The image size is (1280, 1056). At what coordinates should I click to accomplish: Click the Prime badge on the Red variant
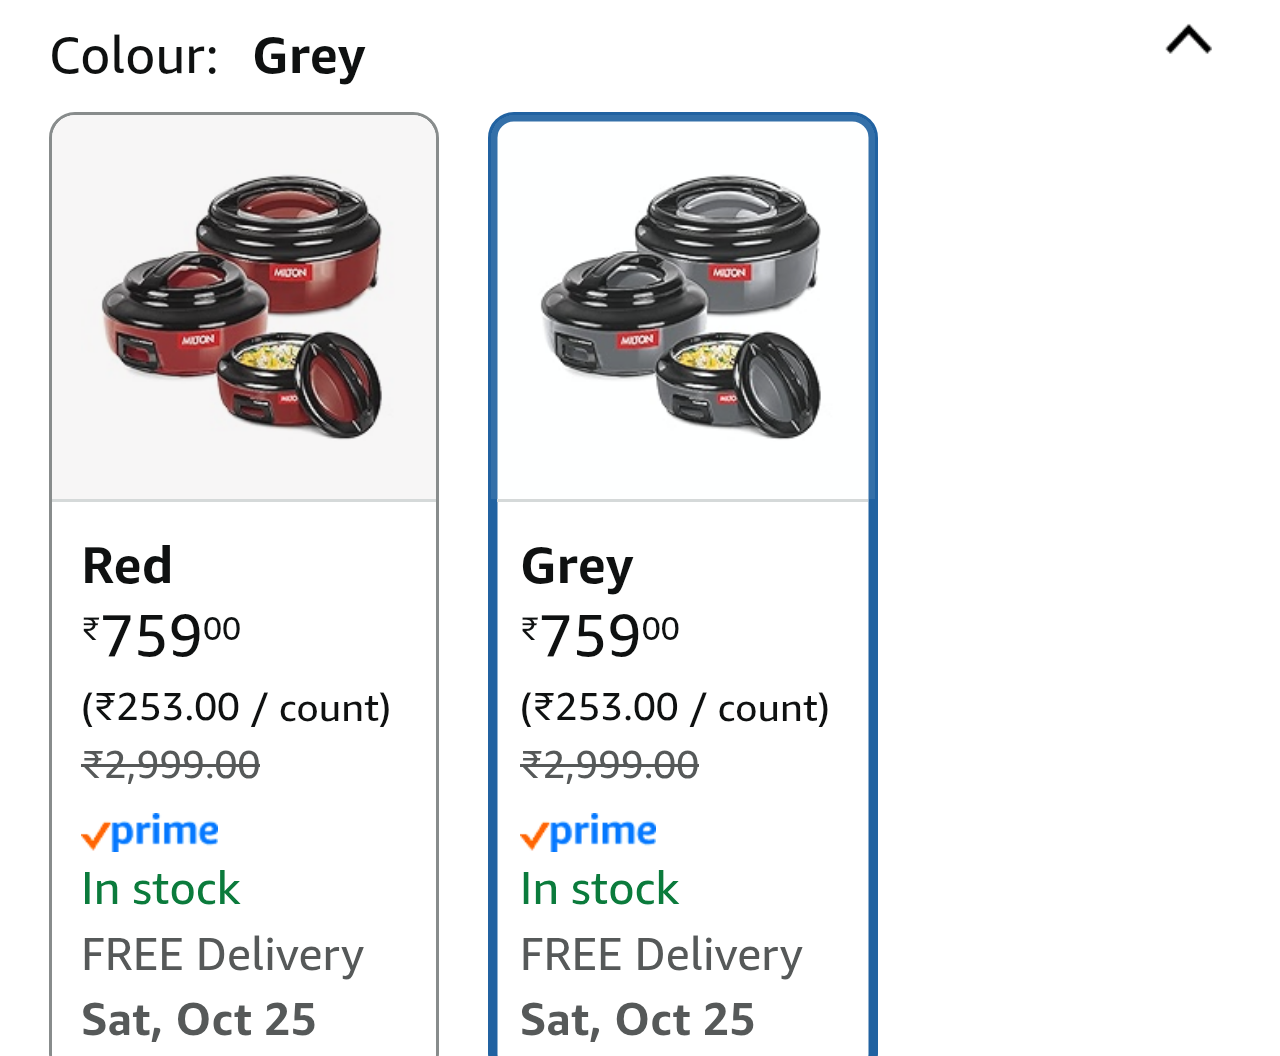click(x=149, y=831)
